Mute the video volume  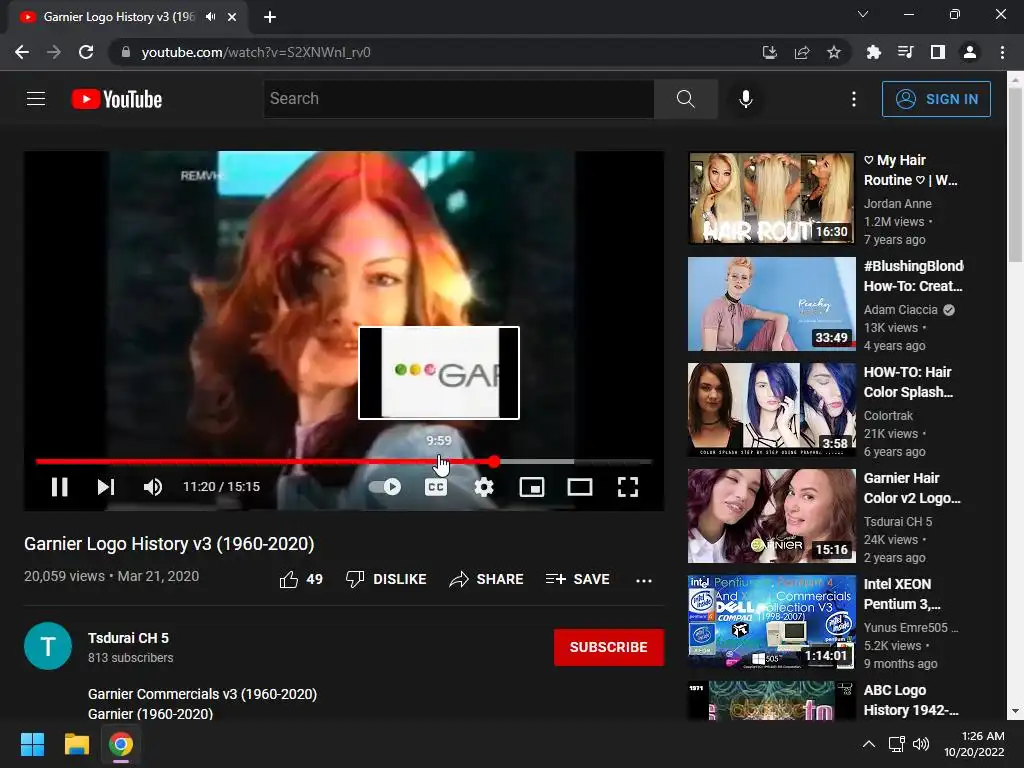[153, 487]
